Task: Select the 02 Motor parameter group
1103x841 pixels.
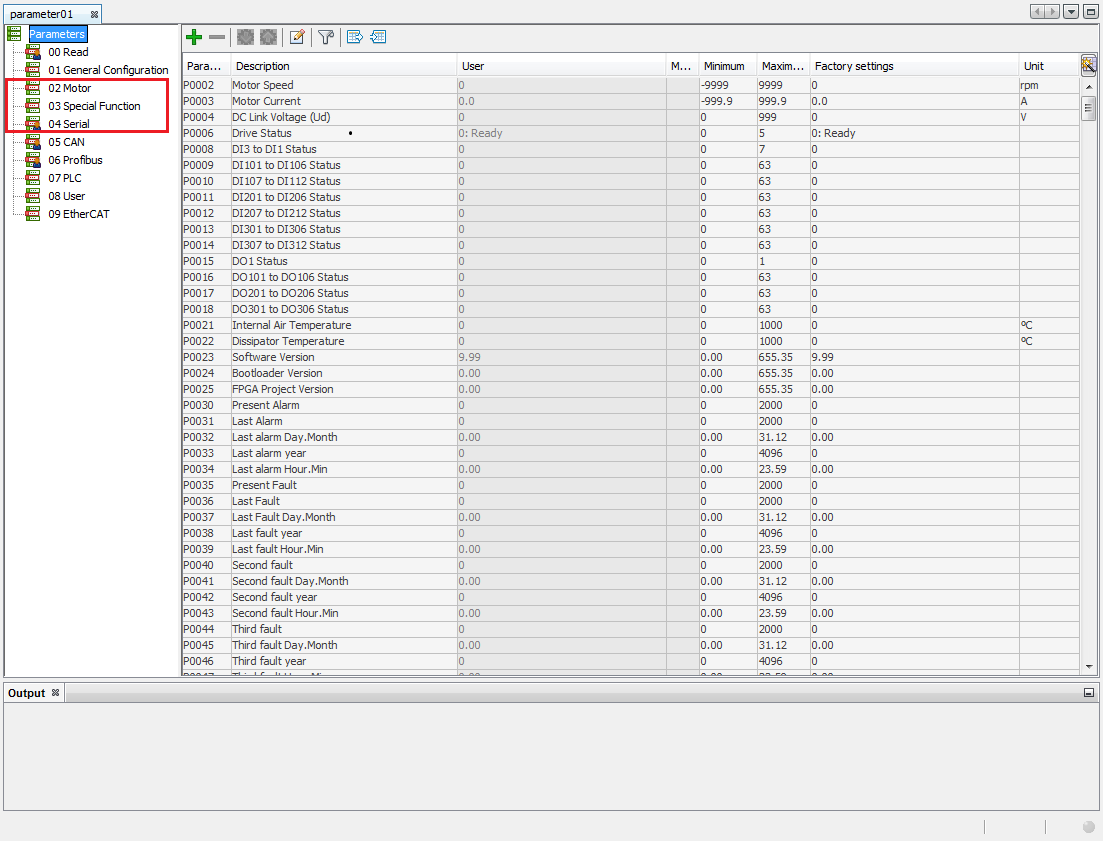Action: (x=69, y=88)
